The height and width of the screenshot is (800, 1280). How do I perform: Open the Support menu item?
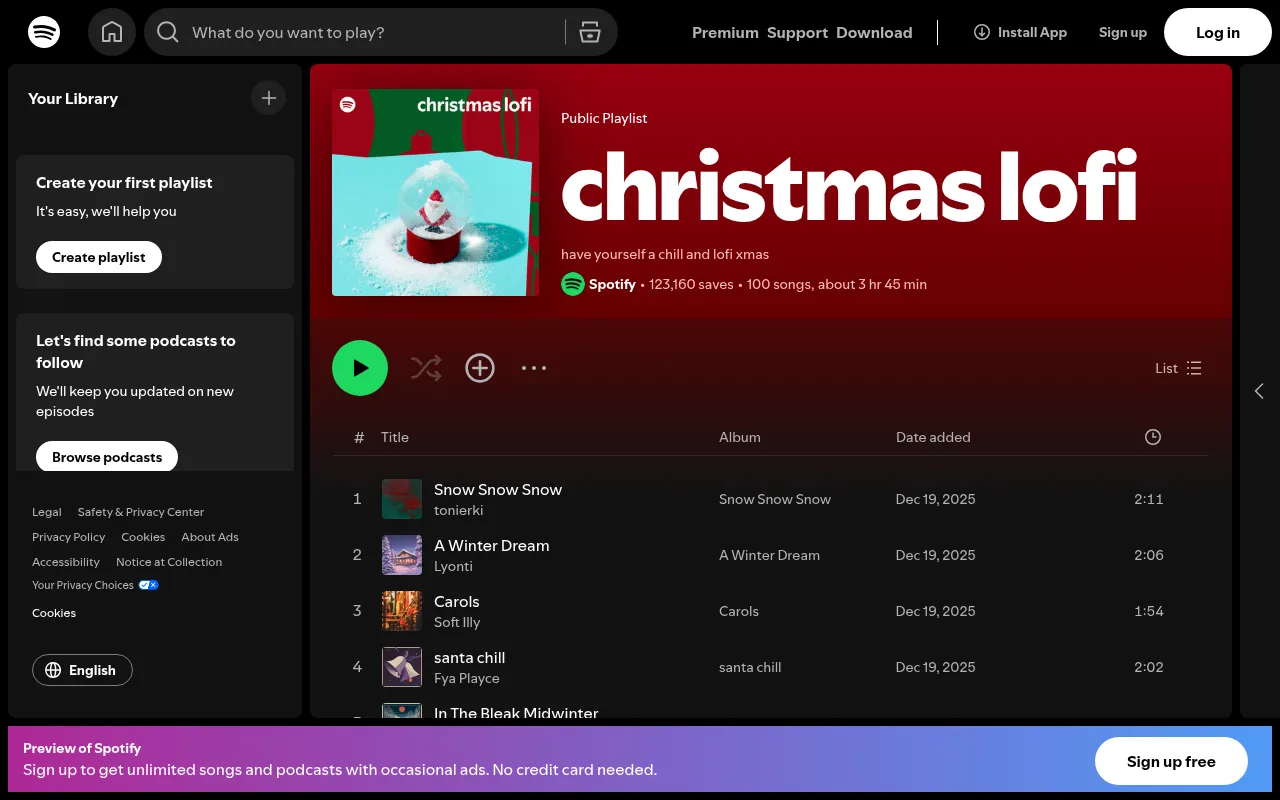coord(797,33)
